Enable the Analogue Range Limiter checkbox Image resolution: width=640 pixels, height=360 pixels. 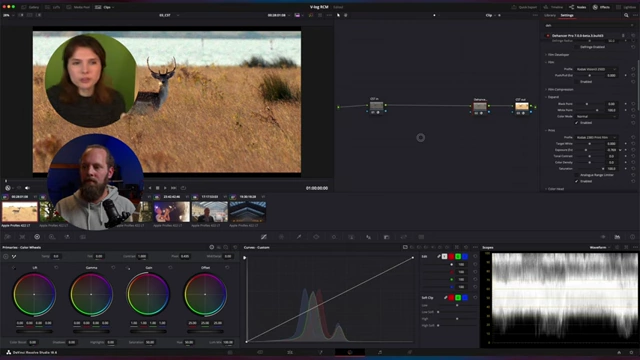coord(577,175)
